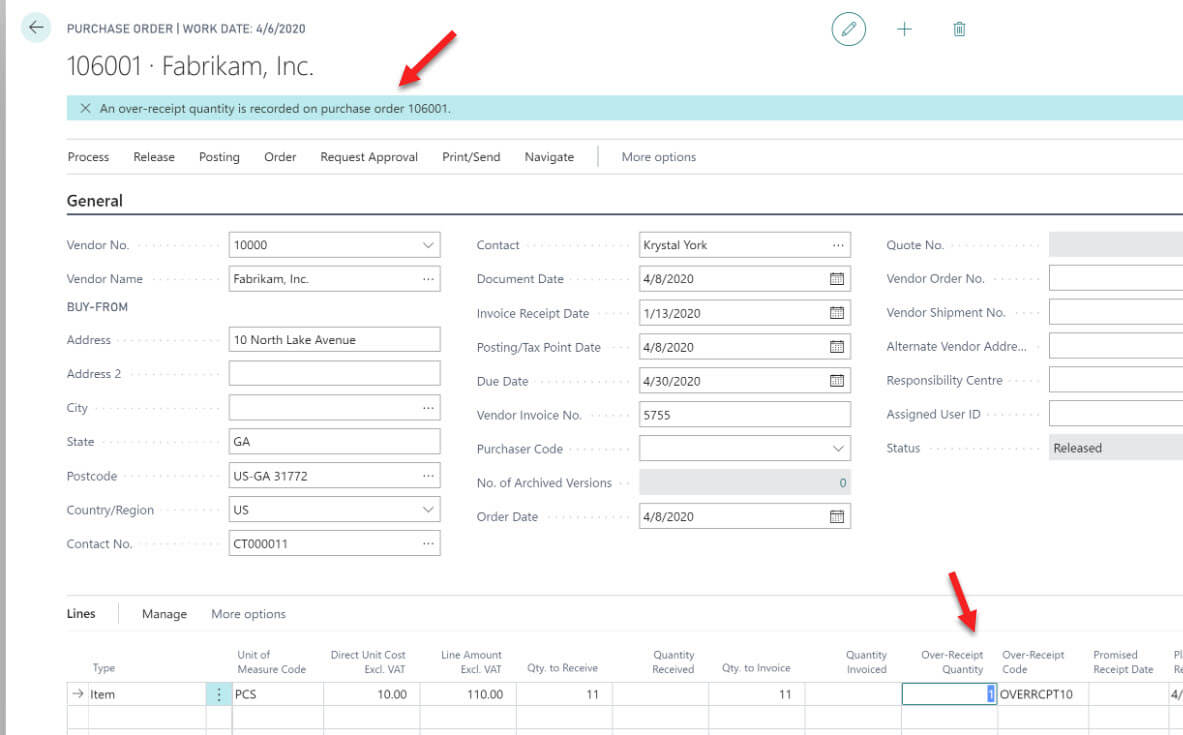Click More options in the action bar
Image resolution: width=1183 pixels, height=735 pixels.
pyautogui.click(x=658, y=157)
